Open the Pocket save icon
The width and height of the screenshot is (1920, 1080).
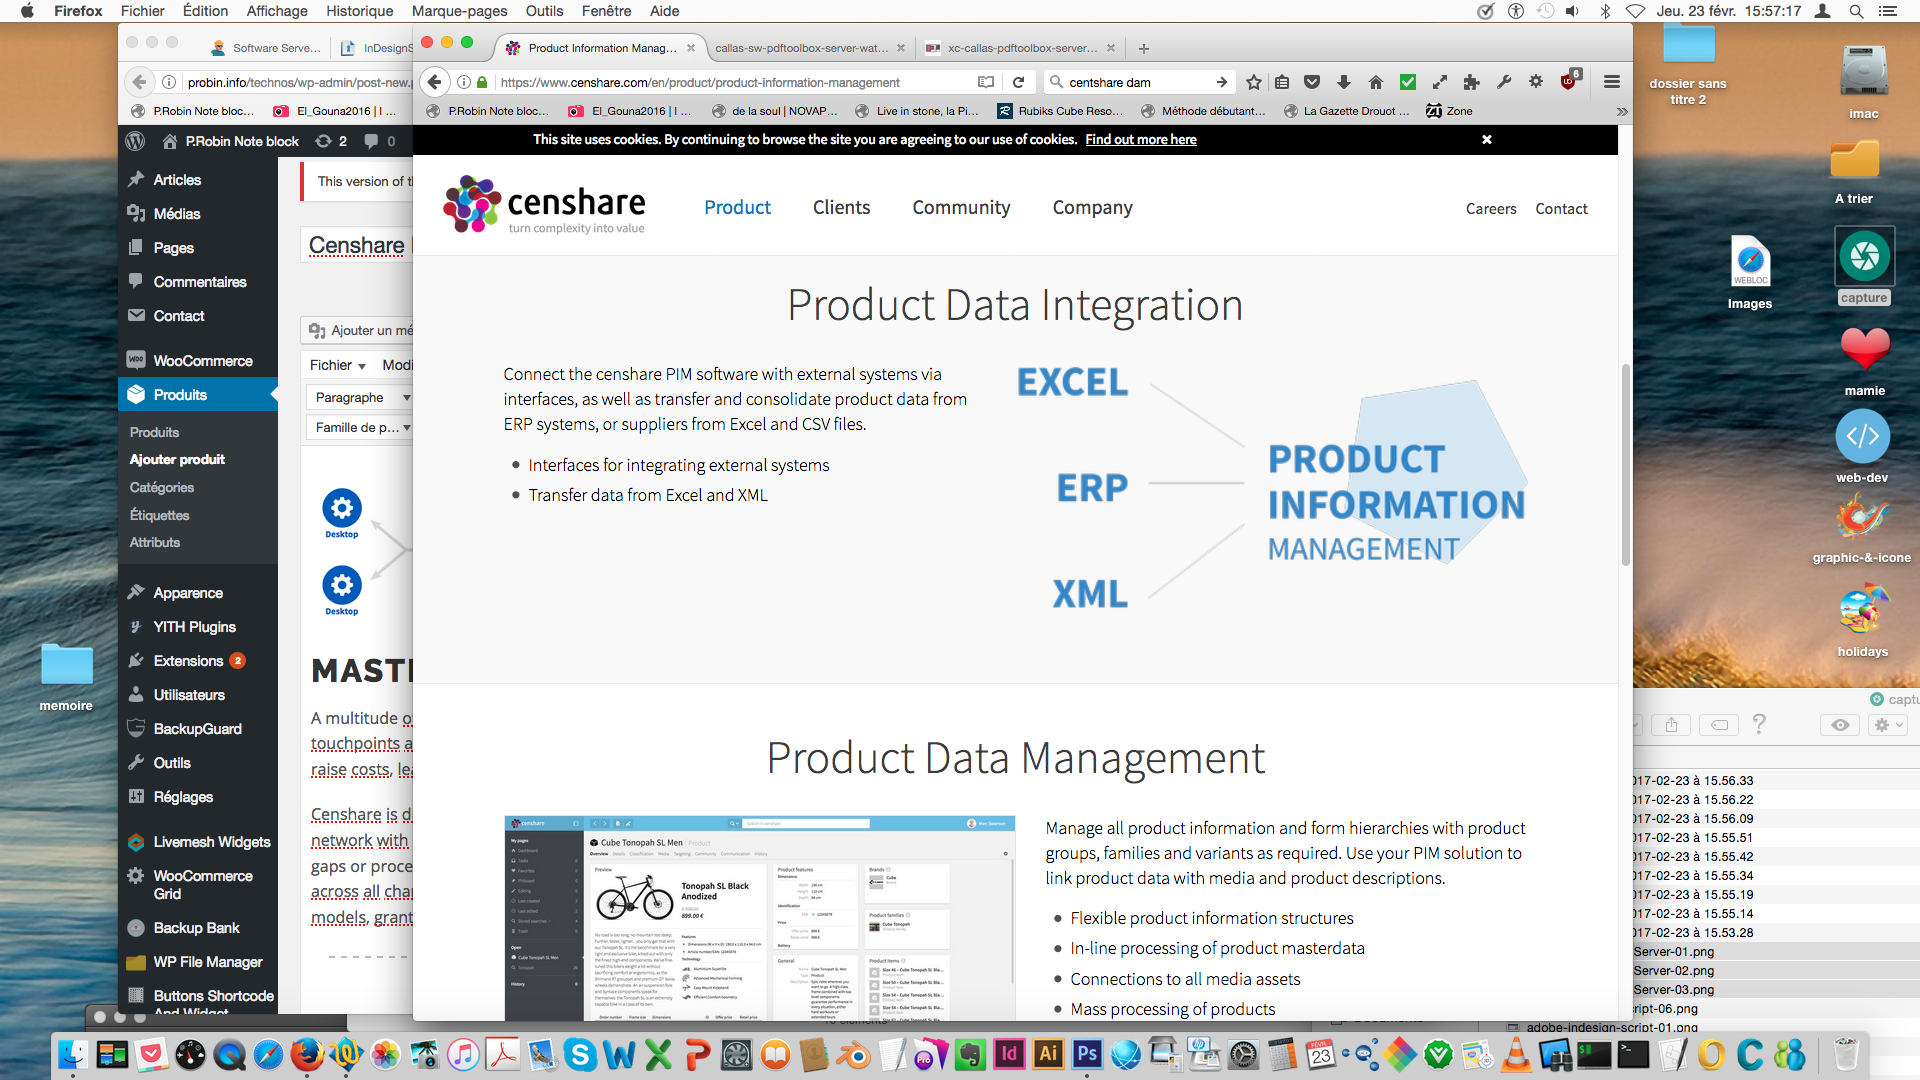point(1312,82)
